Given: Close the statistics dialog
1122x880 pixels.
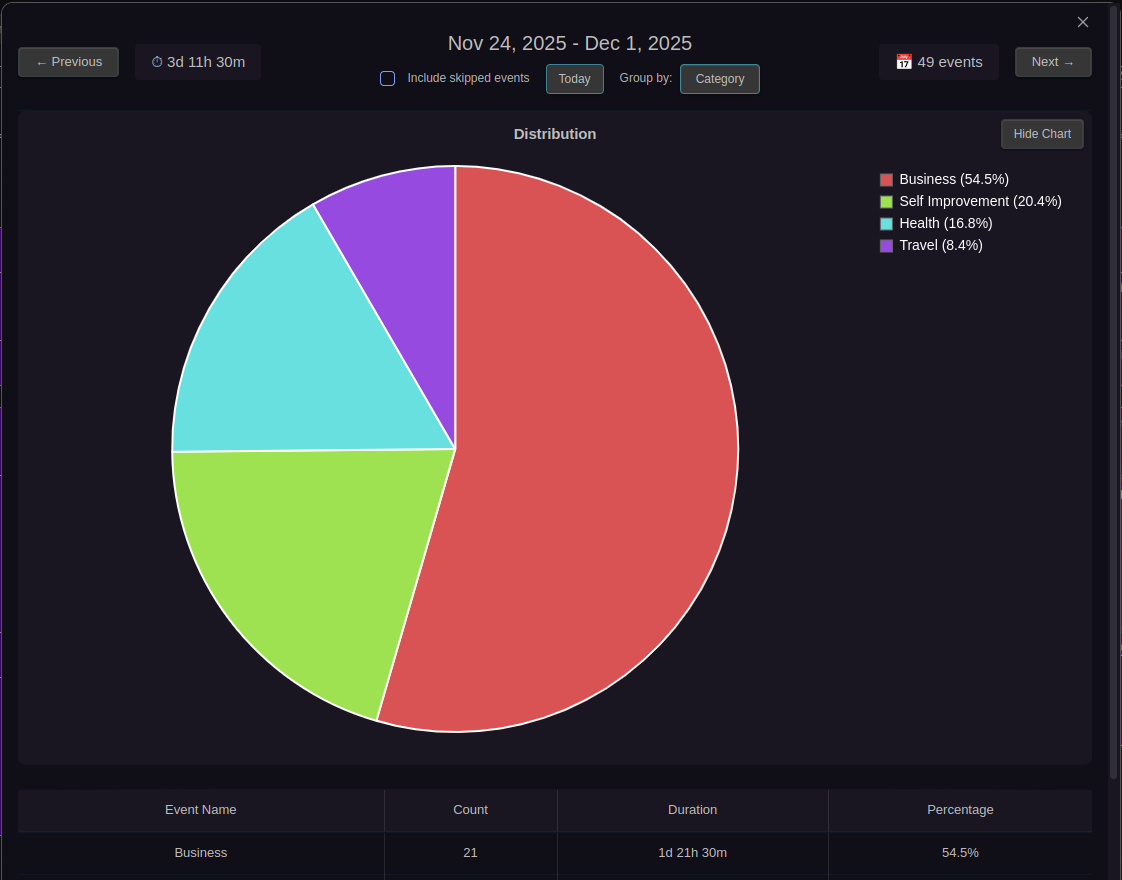Looking at the screenshot, I should 1083,21.
